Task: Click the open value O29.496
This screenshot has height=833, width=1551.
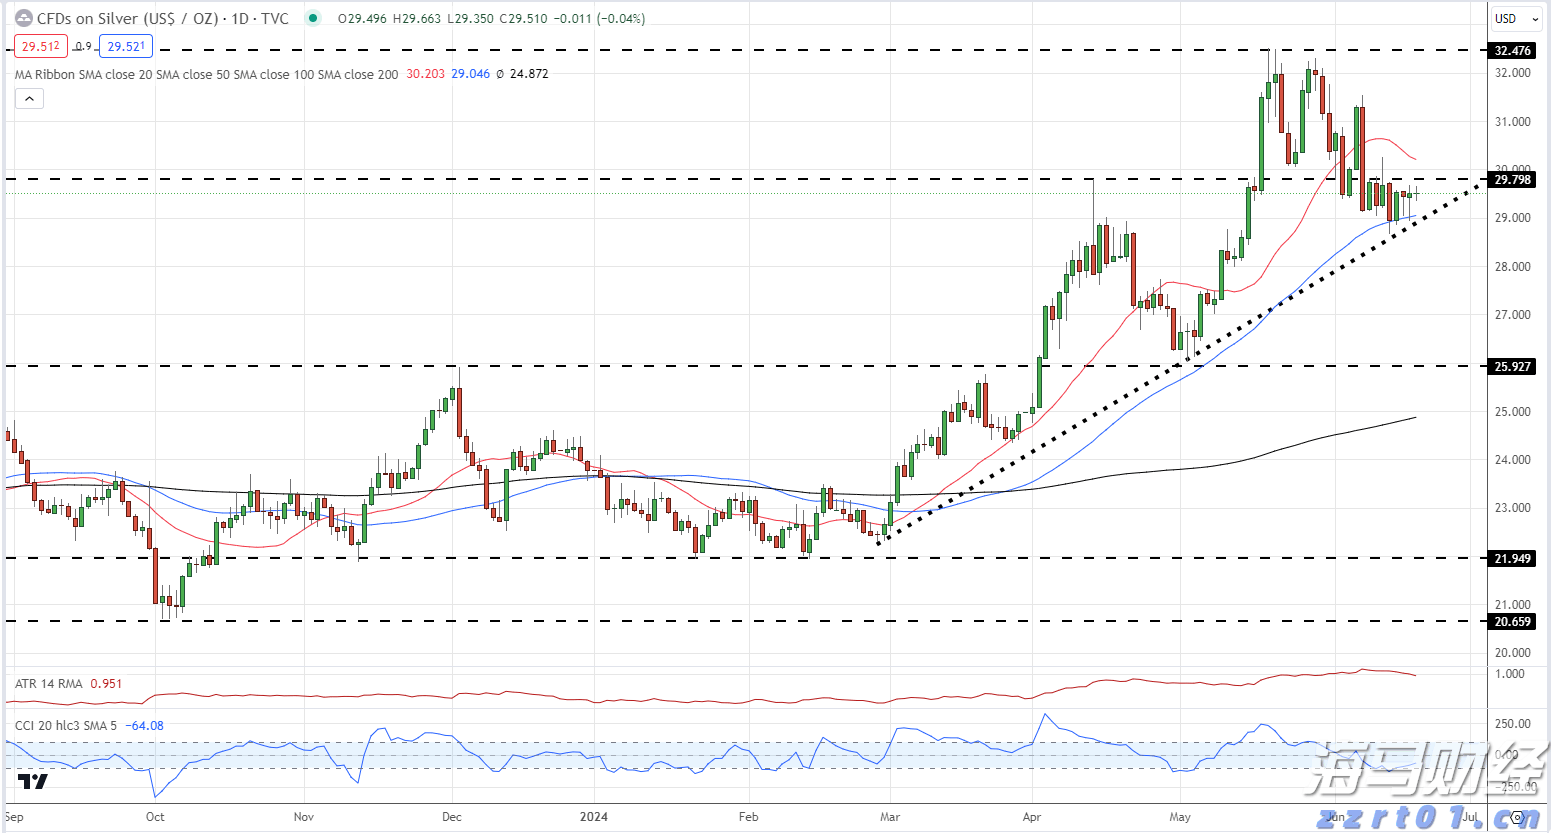Action: [x=362, y=18]
